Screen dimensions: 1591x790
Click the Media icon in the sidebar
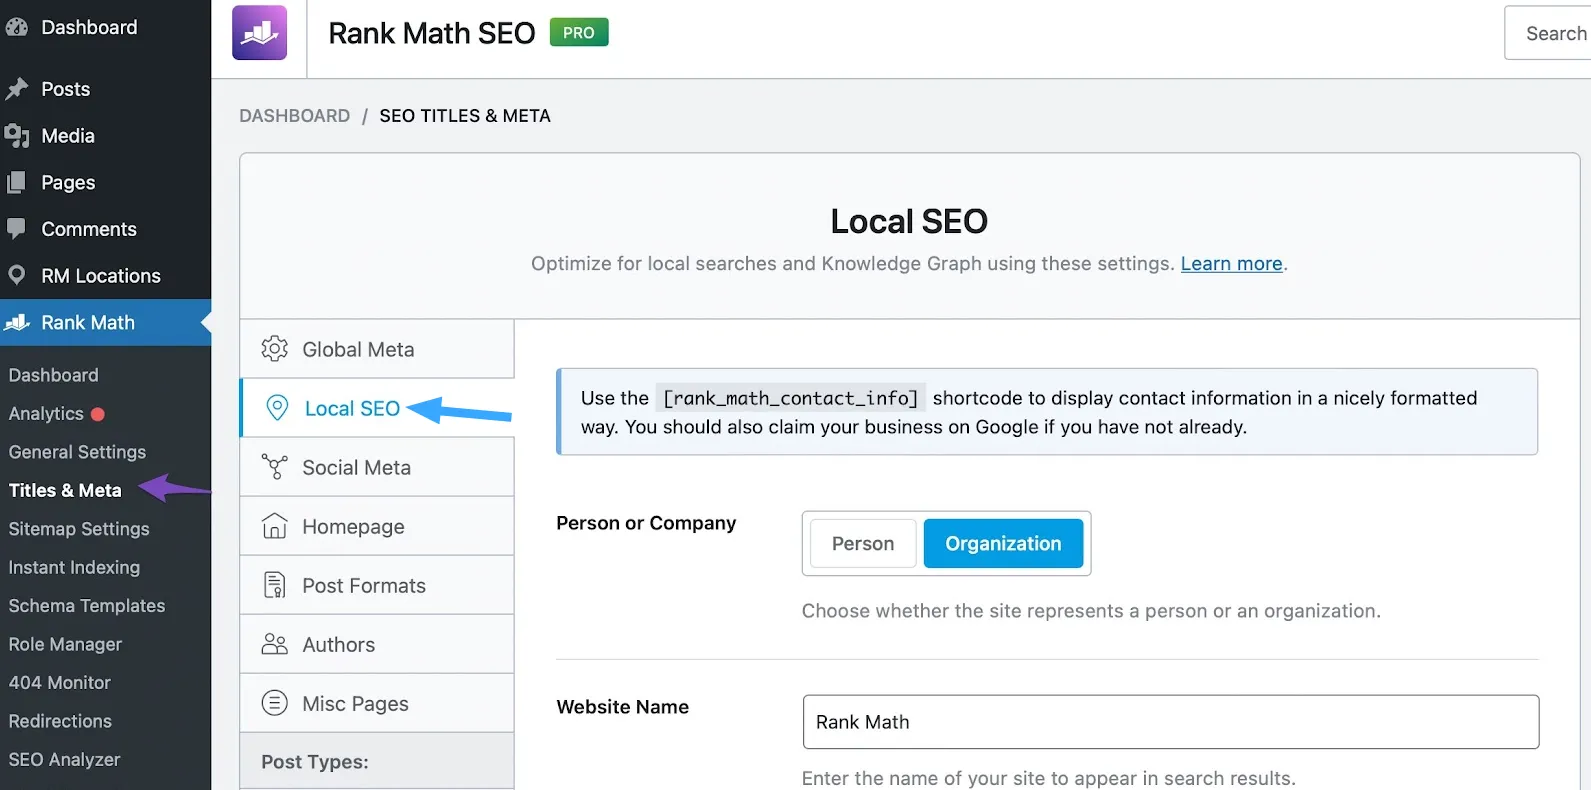coord(16,136)
